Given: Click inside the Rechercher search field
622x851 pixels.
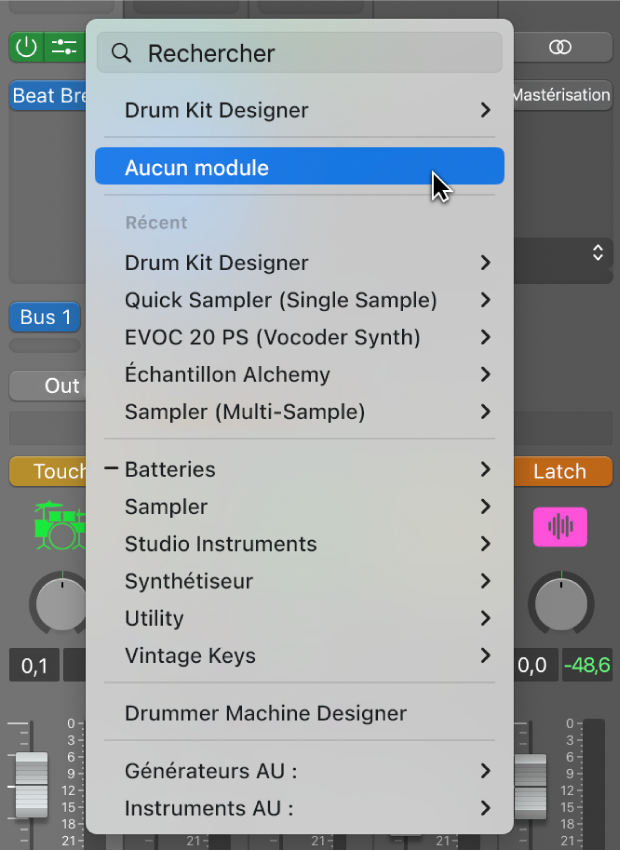Looking at the screenshot, I should click(x=300, y=53).
